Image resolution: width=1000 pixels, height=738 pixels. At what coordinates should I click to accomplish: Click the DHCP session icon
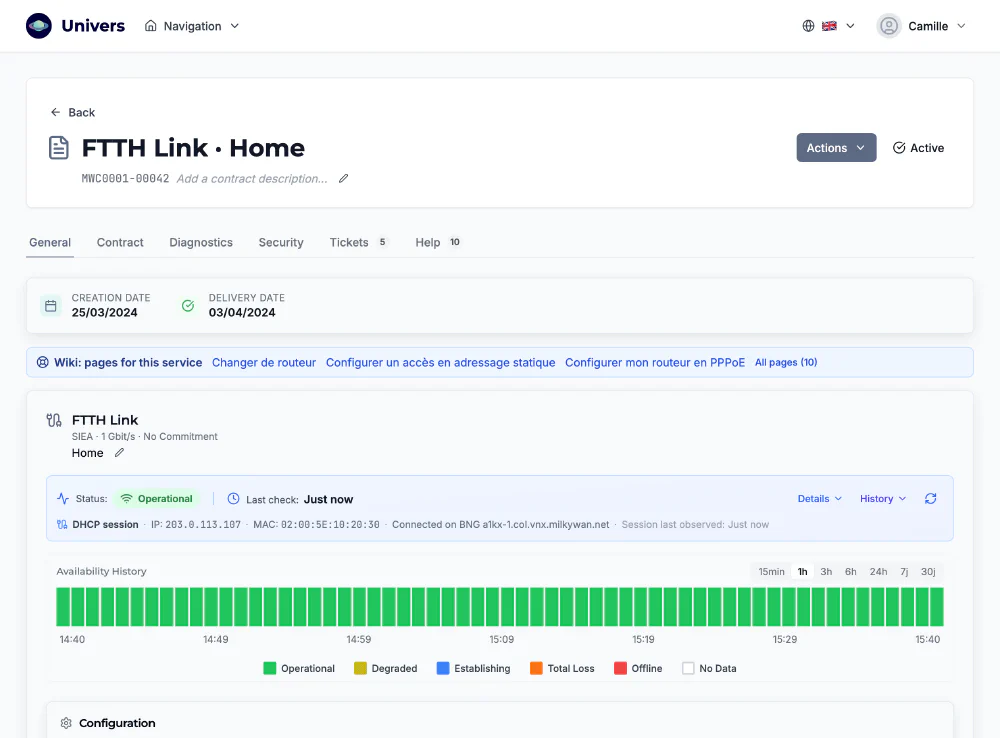pos(62,524)
